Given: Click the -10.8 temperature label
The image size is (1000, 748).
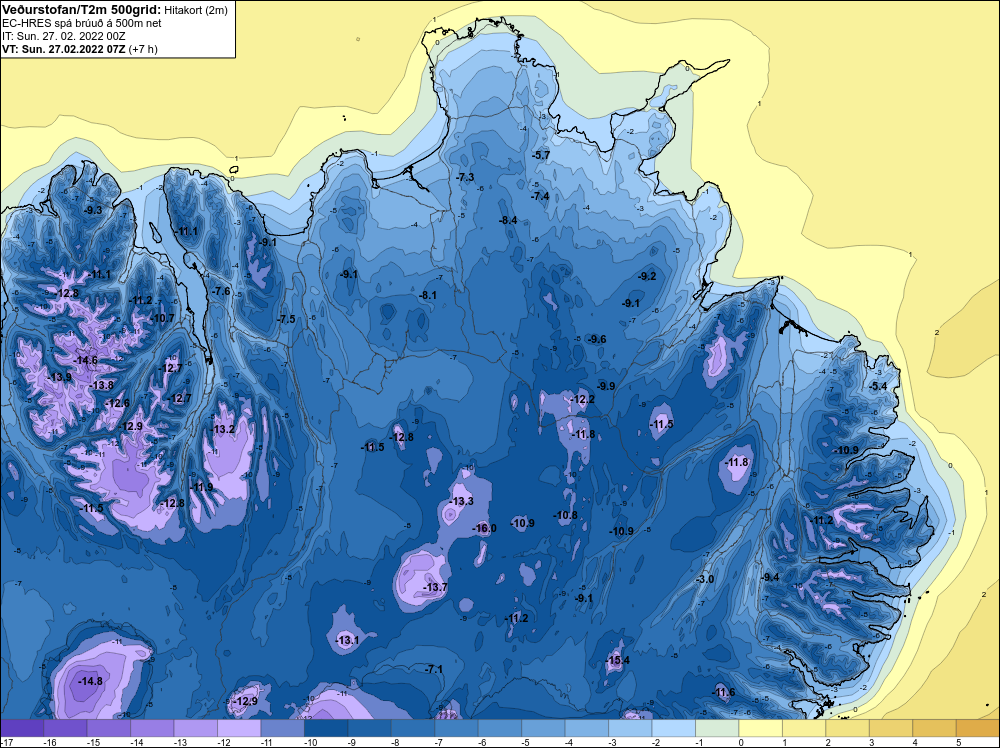Looking at the screenshot, I should coord(565,515).
